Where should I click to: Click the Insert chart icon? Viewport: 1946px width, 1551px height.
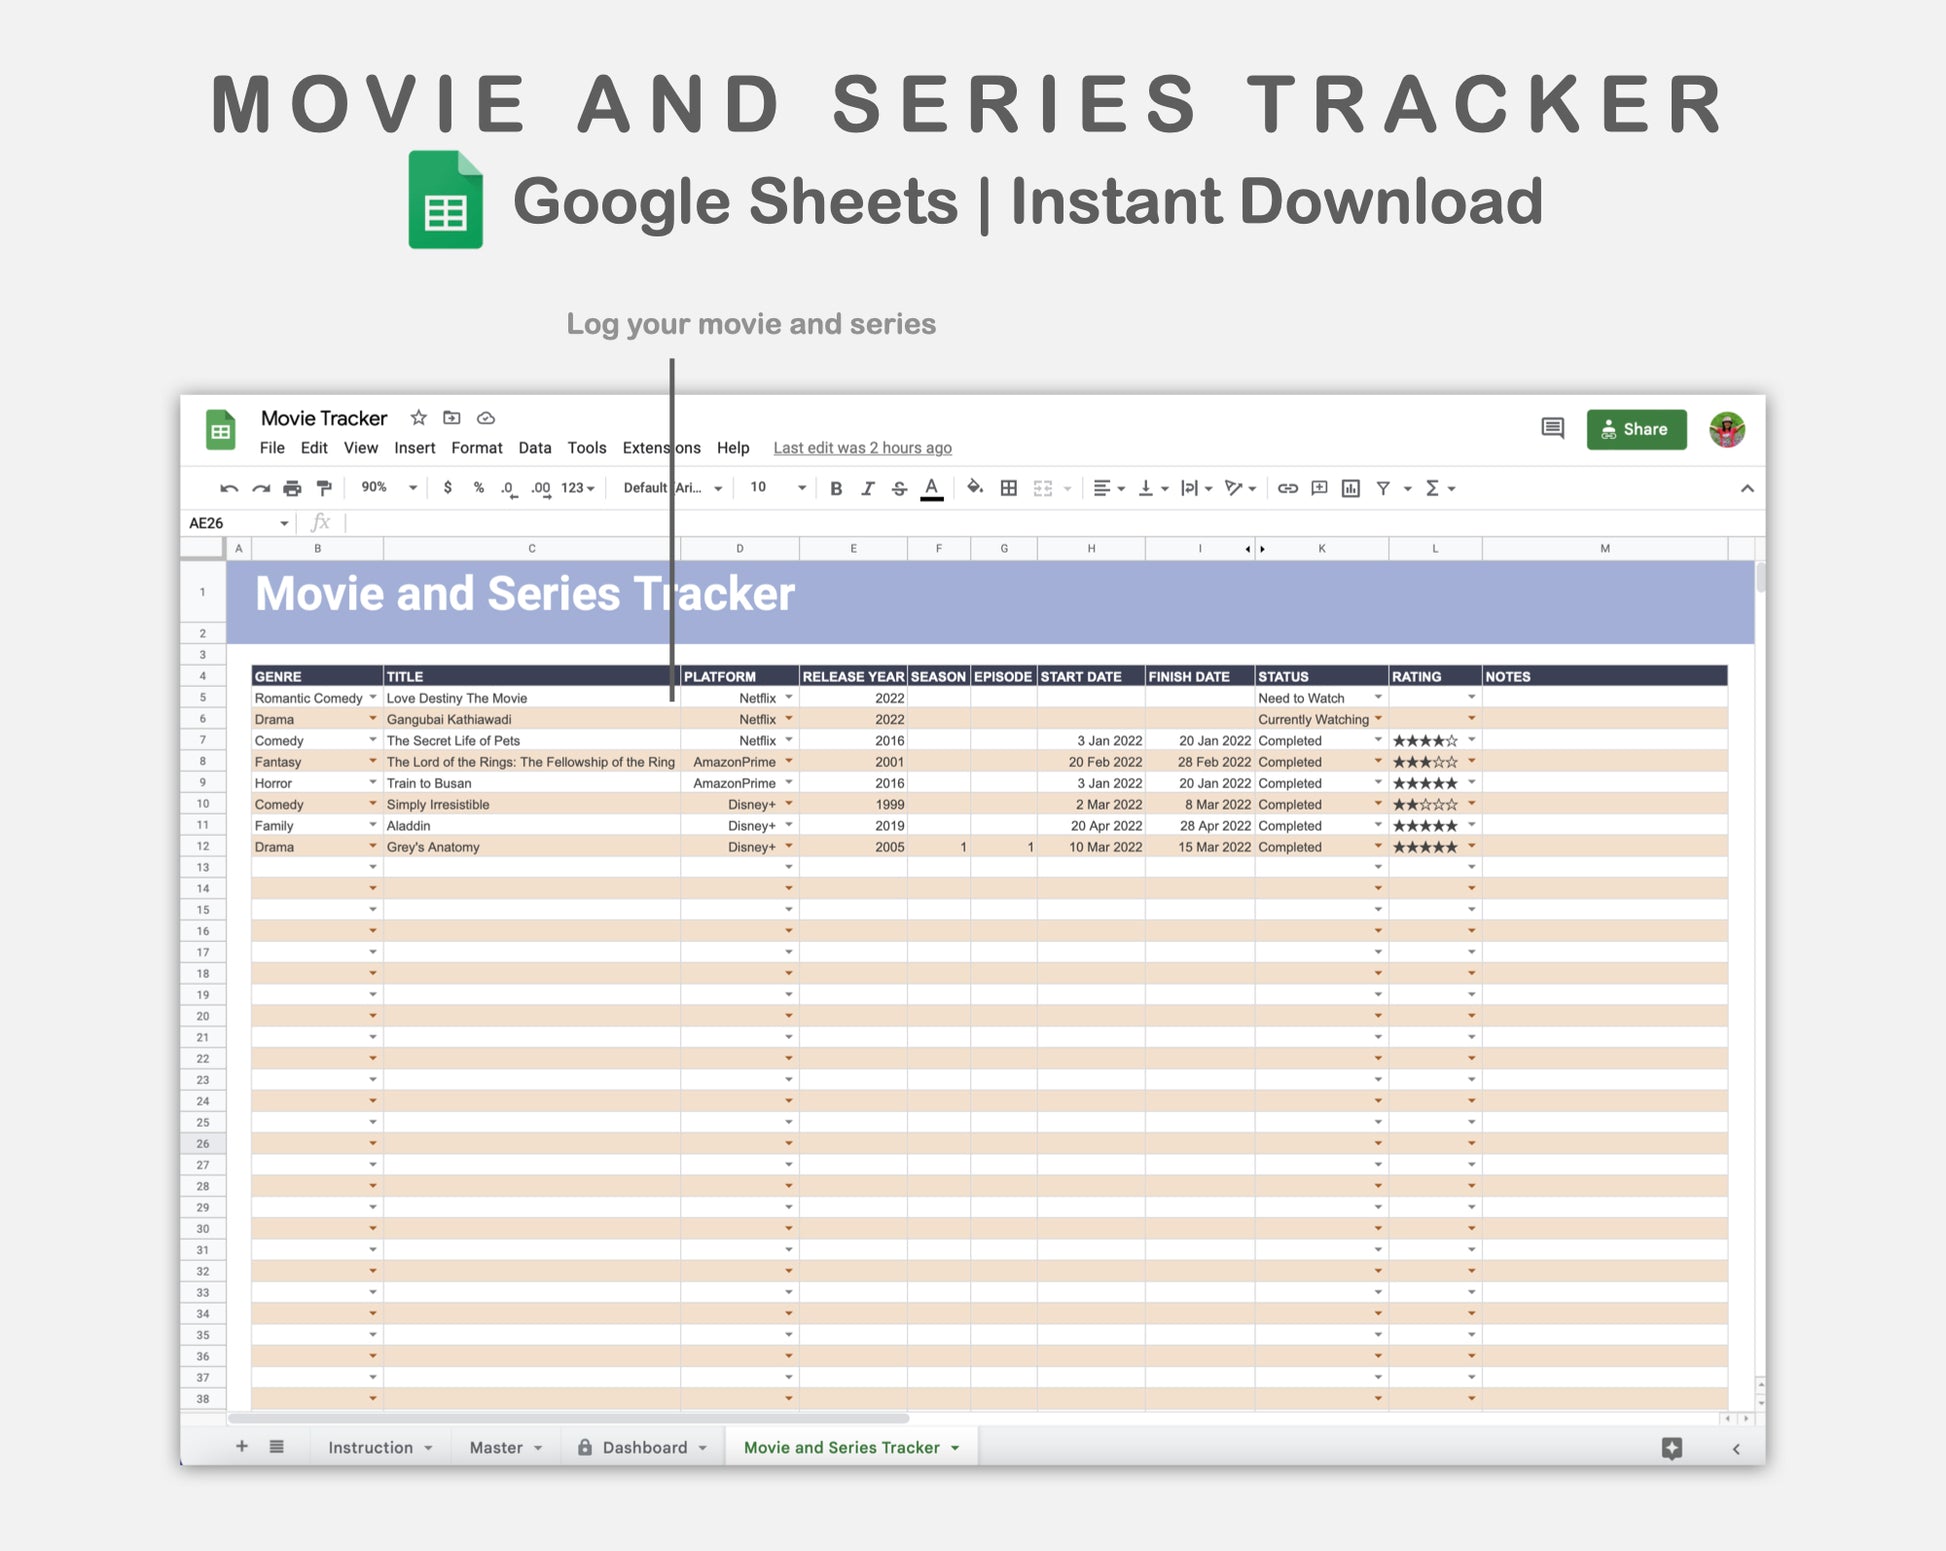click(1351, 488)
